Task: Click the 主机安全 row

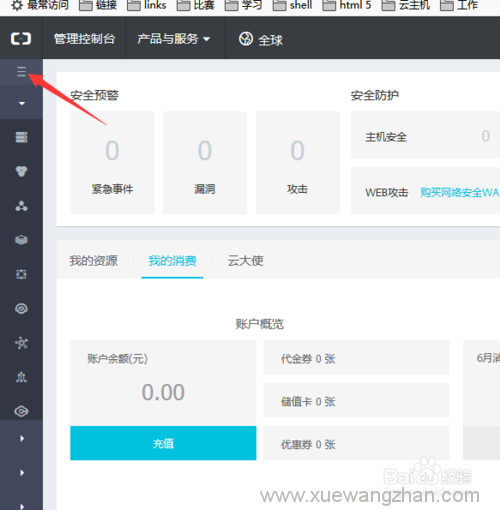Action: coord(425,135)
